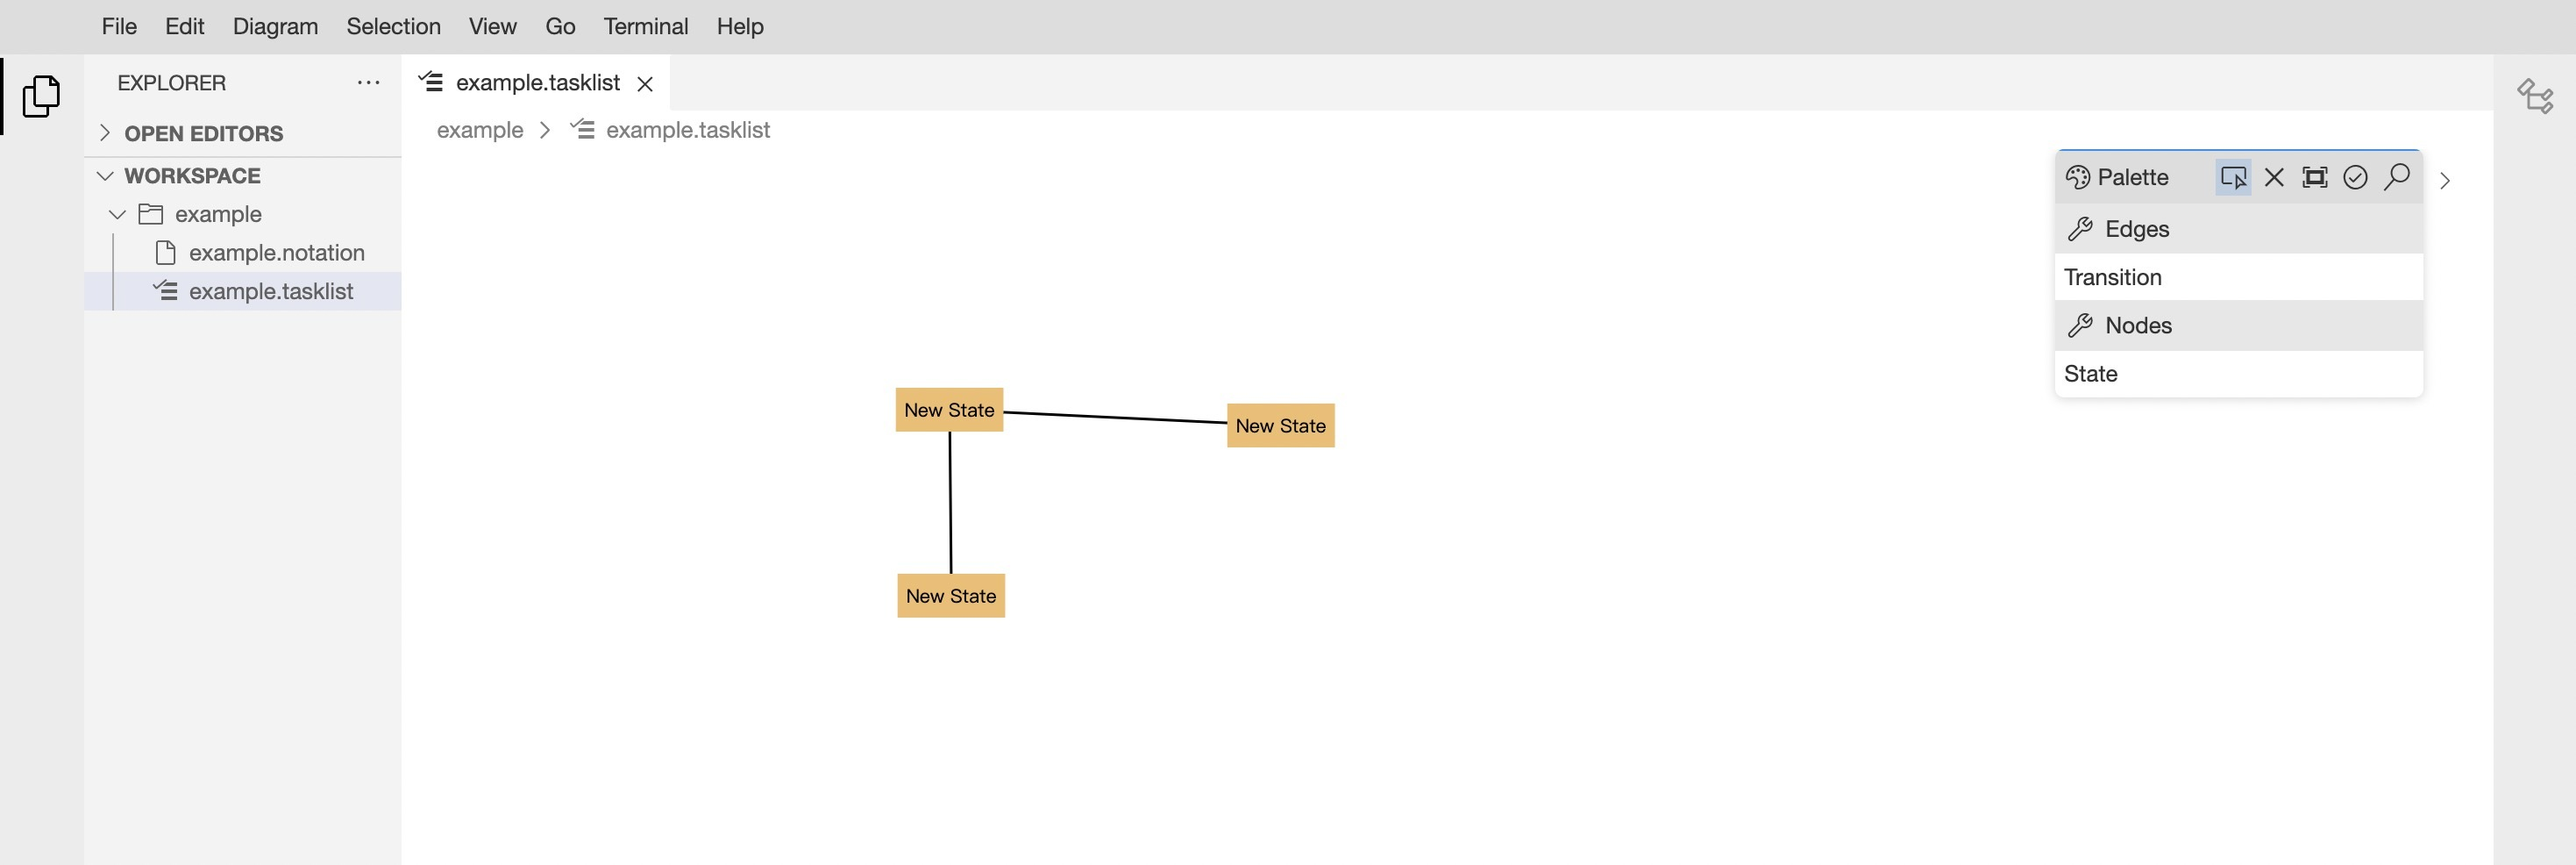Image resolution: width=2576 pixels, height=865 pixels.
Task: Click the bottom New State node on the canvas
Action: tap(950, 595)
